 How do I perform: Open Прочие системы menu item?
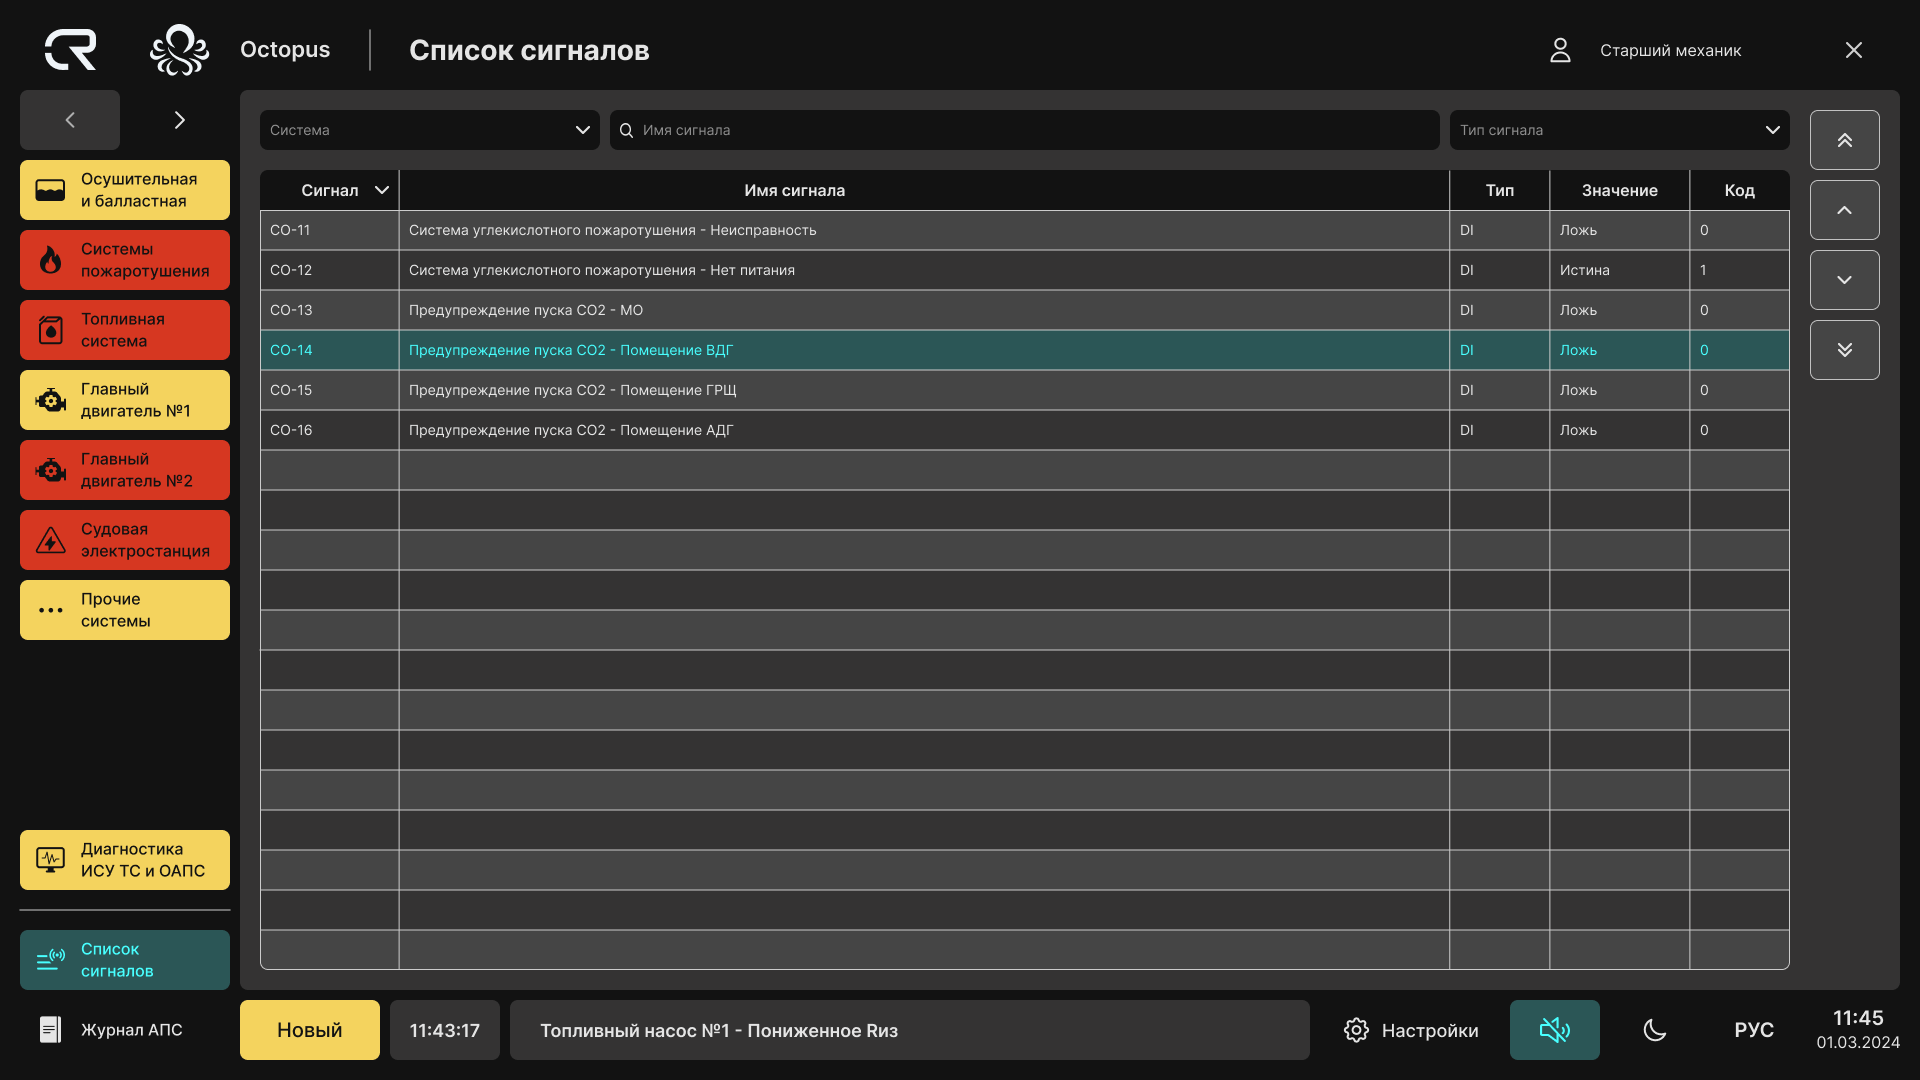point(125,610)
